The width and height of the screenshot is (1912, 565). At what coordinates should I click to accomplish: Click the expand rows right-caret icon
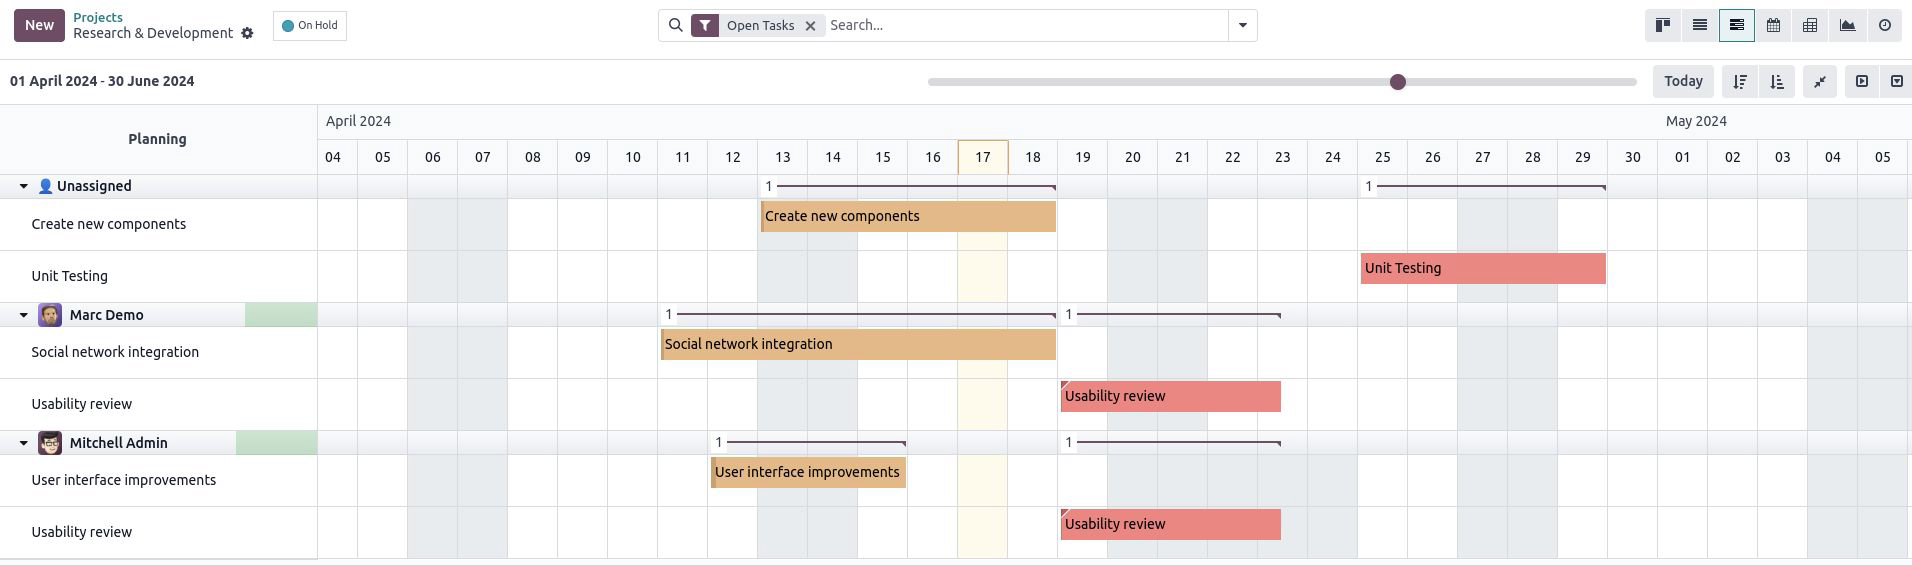pos(1862,81)
